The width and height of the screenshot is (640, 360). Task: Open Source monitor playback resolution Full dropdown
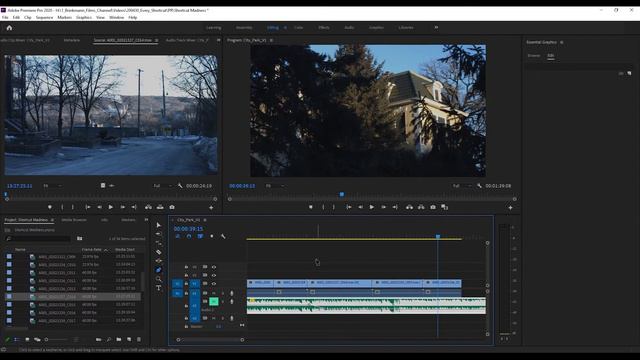[162, 186]
